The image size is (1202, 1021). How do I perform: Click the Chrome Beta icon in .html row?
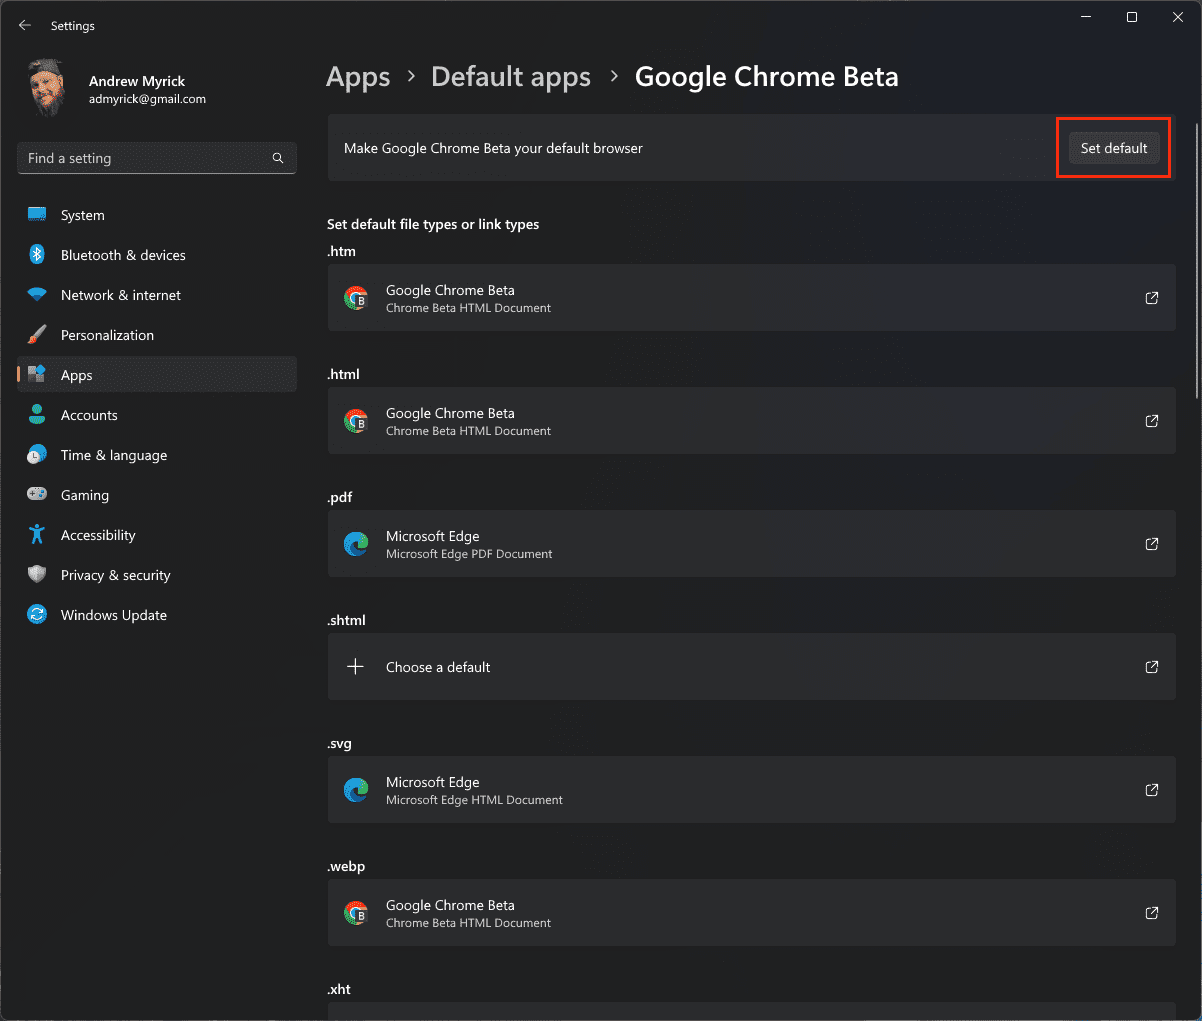tap(356, 421)
